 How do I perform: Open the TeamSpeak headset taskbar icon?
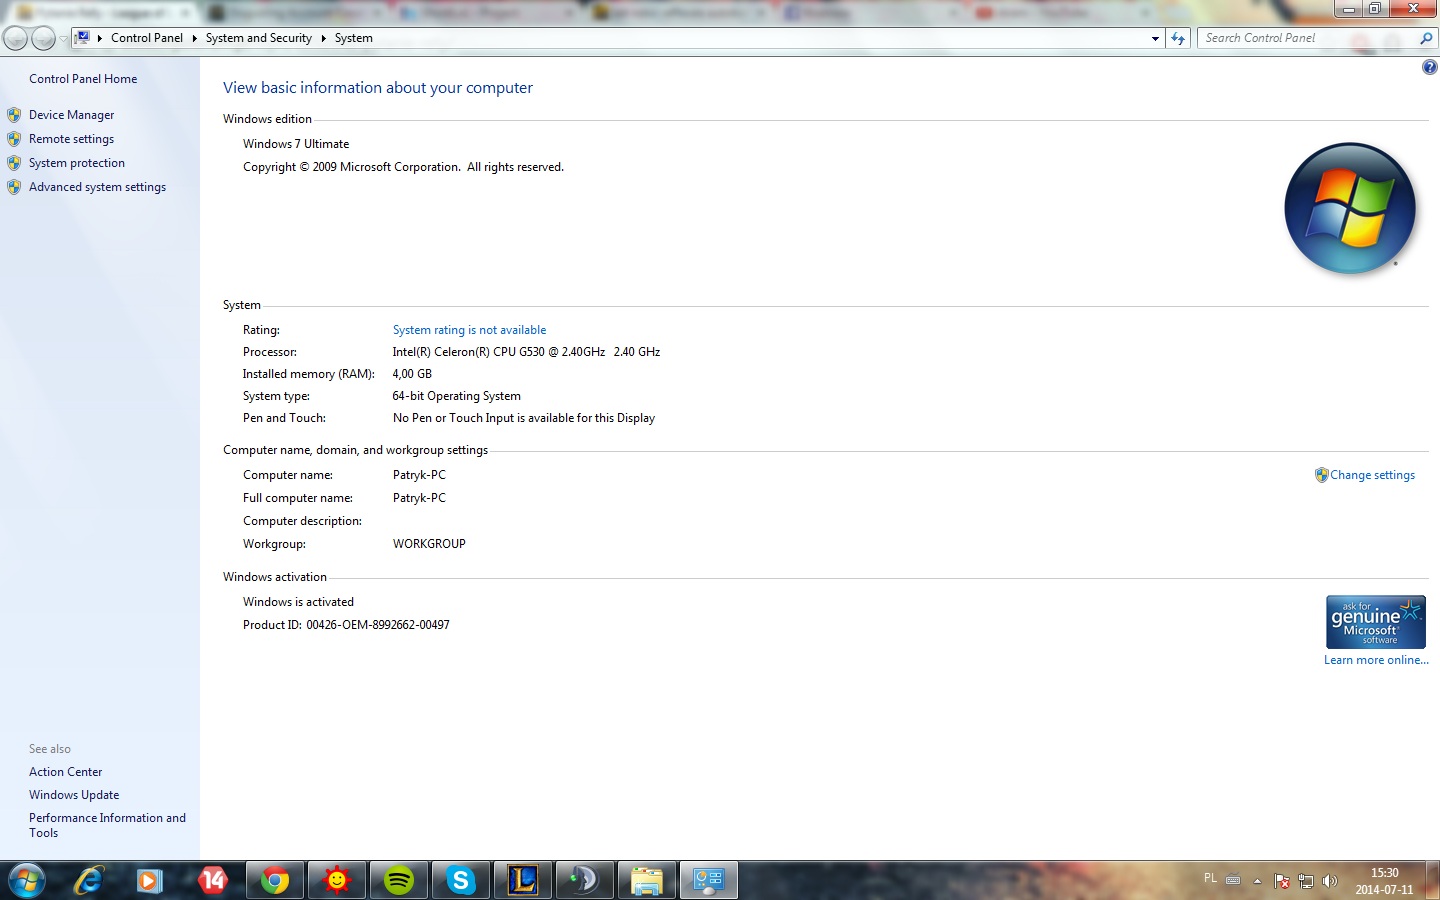(585, 880)
